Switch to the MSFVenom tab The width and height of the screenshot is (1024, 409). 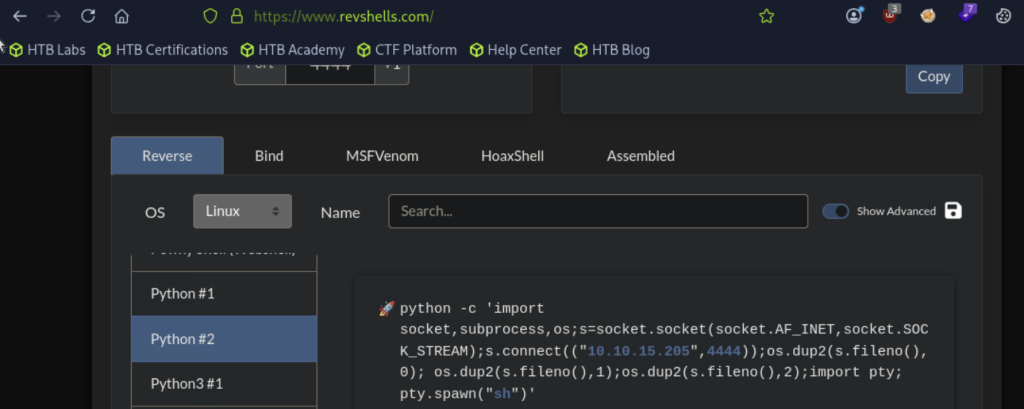[x=382, y=156]
